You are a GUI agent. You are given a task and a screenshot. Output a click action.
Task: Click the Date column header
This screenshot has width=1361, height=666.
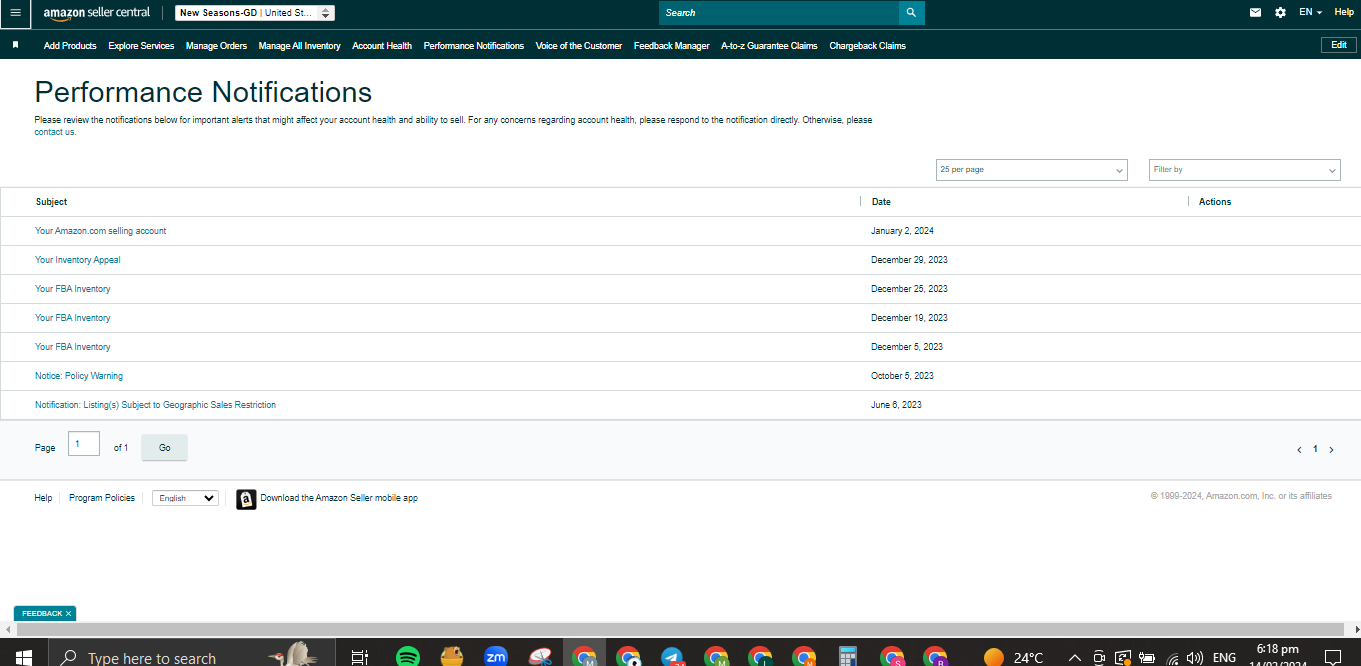tap(881, 202)
